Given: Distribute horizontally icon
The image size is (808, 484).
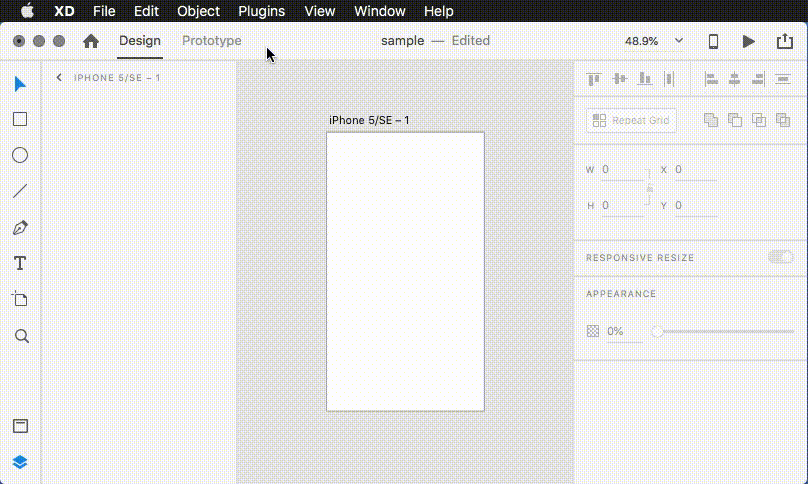Looking at the screenshot, I should [669, 79].
